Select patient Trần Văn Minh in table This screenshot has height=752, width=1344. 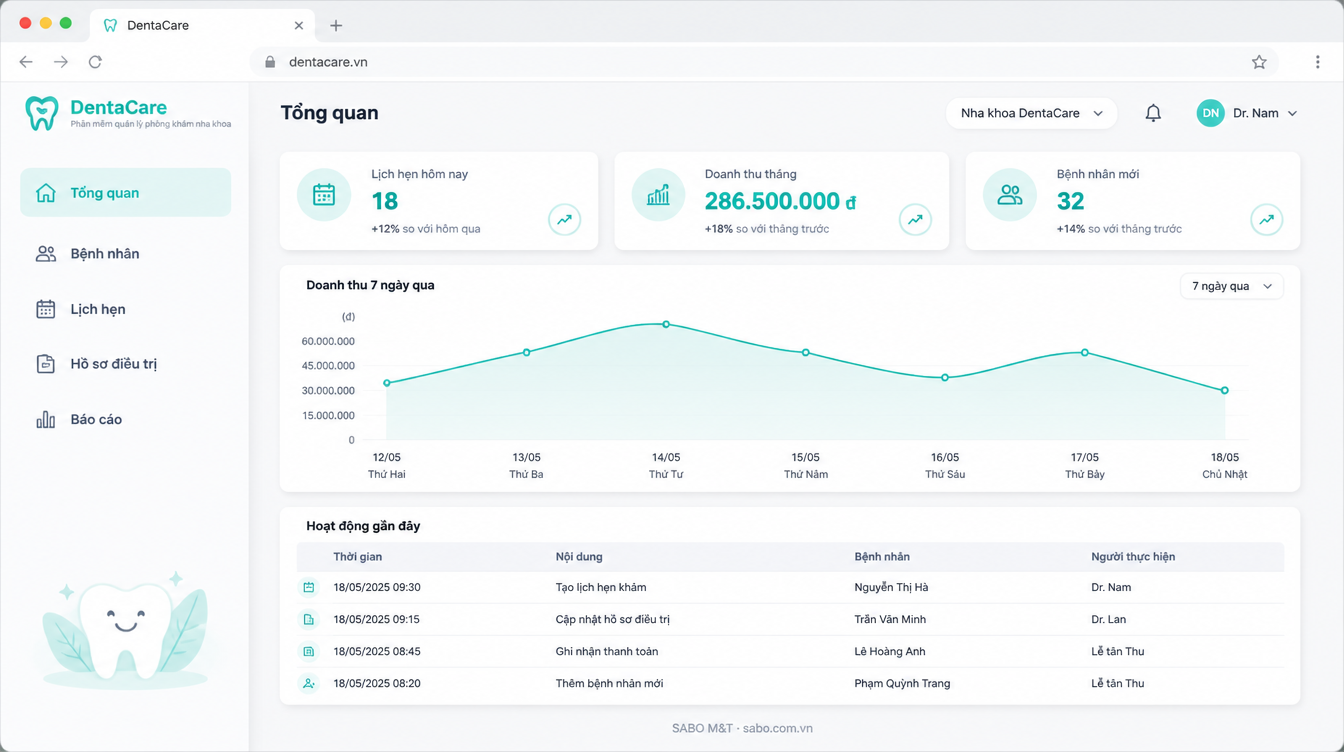click(890, 620)
